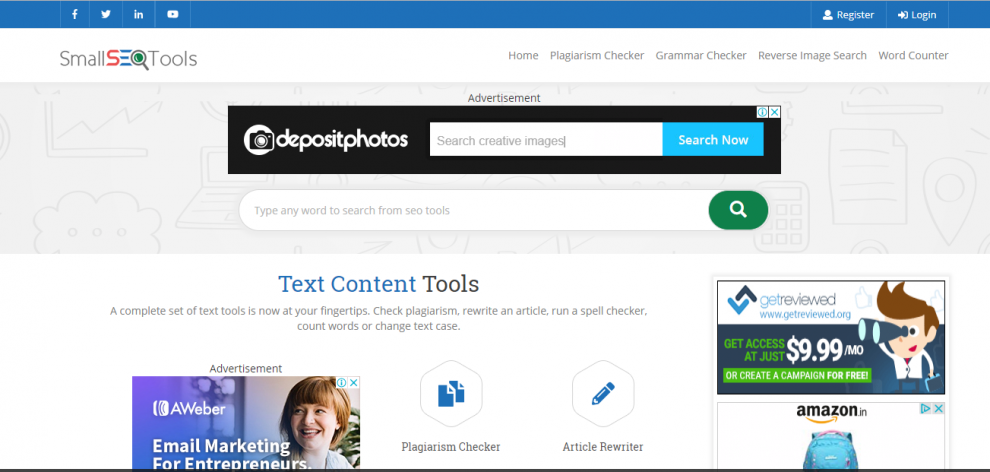Open the Twitter social icon

coord(106,15)
